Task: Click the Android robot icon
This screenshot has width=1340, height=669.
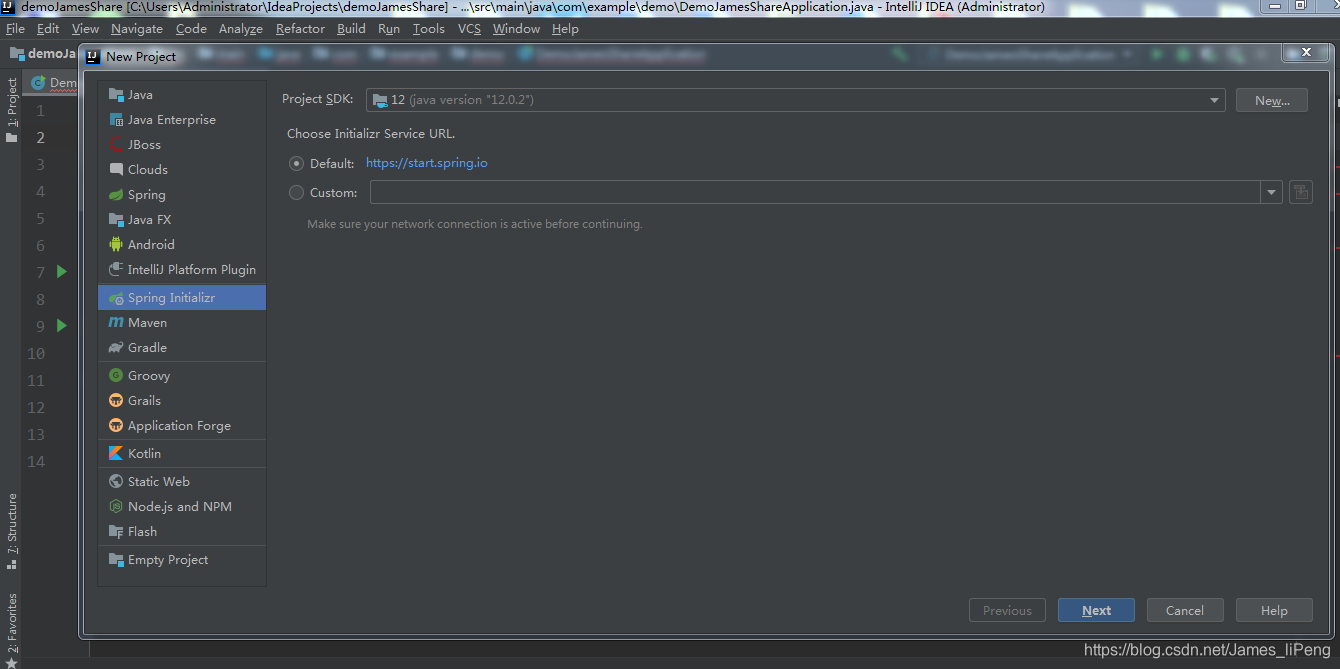Action: point(116,245)
